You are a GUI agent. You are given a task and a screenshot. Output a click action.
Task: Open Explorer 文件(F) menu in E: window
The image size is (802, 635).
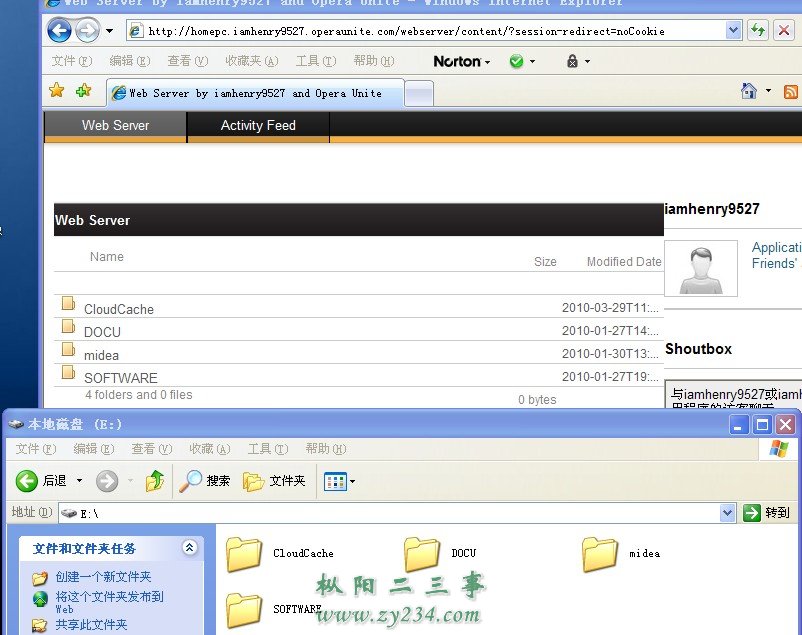[36, 449]
